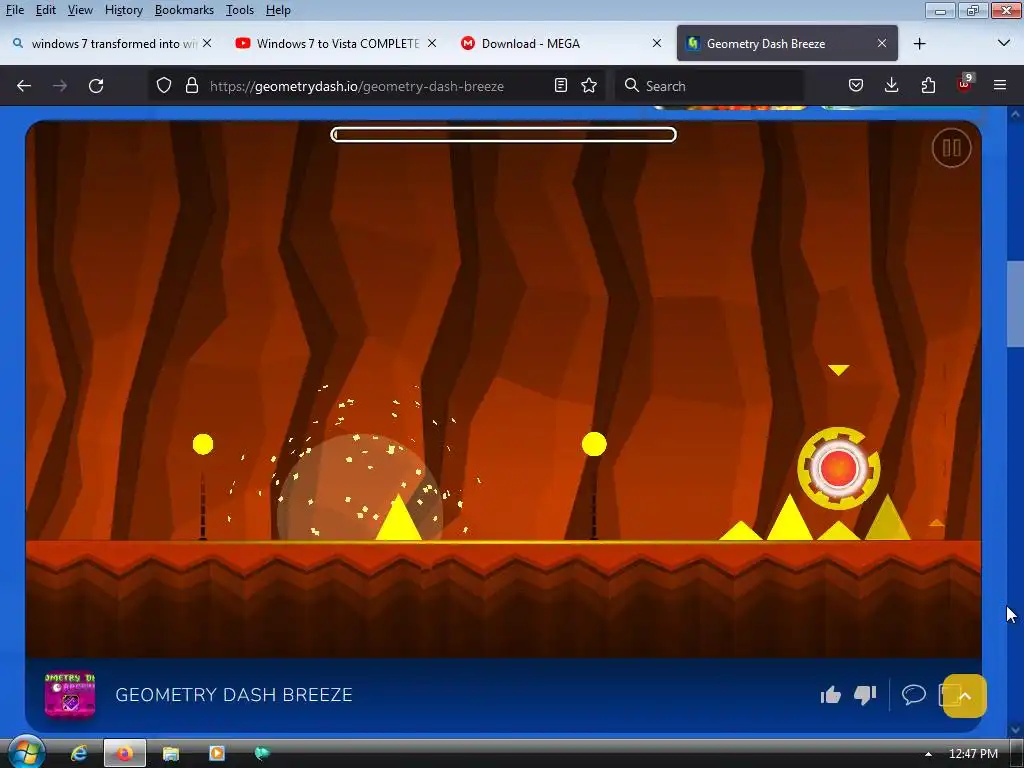This screenshot has height=768, width=1024.
Task: Click the thumbs down dislike icon
Action: click(x=865, y=695)
